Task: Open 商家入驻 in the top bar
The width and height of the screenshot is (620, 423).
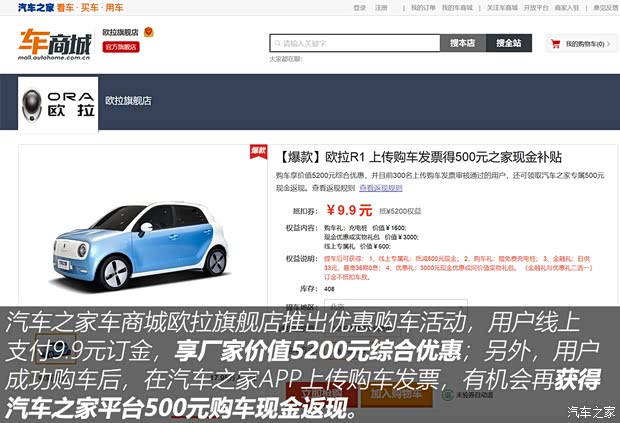Action: click(567, 8)
